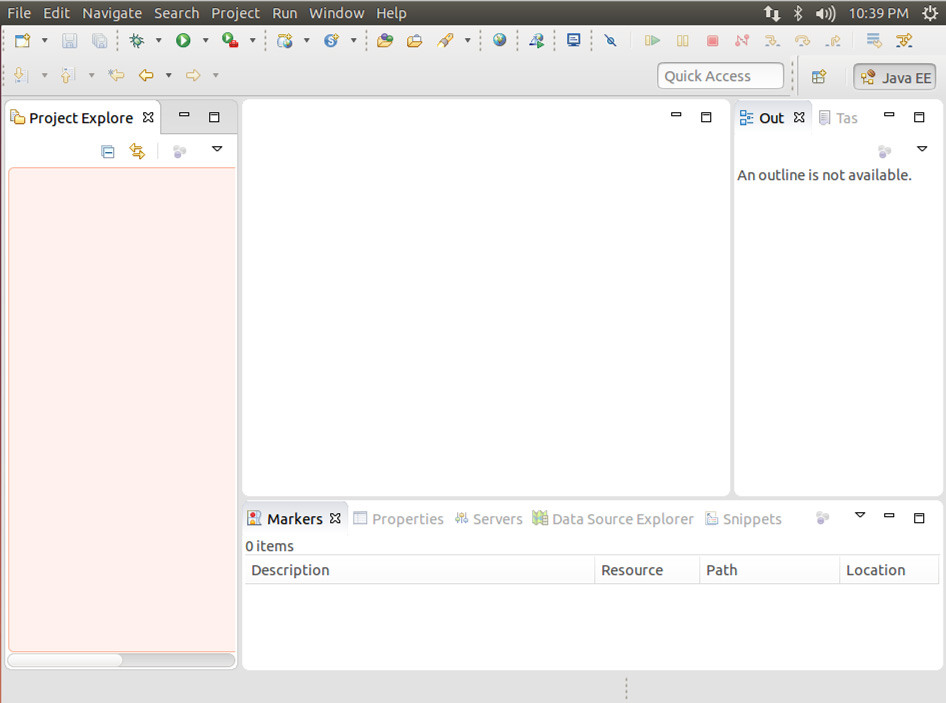Click the New Dynamic Web Project icon

(284, 40)
